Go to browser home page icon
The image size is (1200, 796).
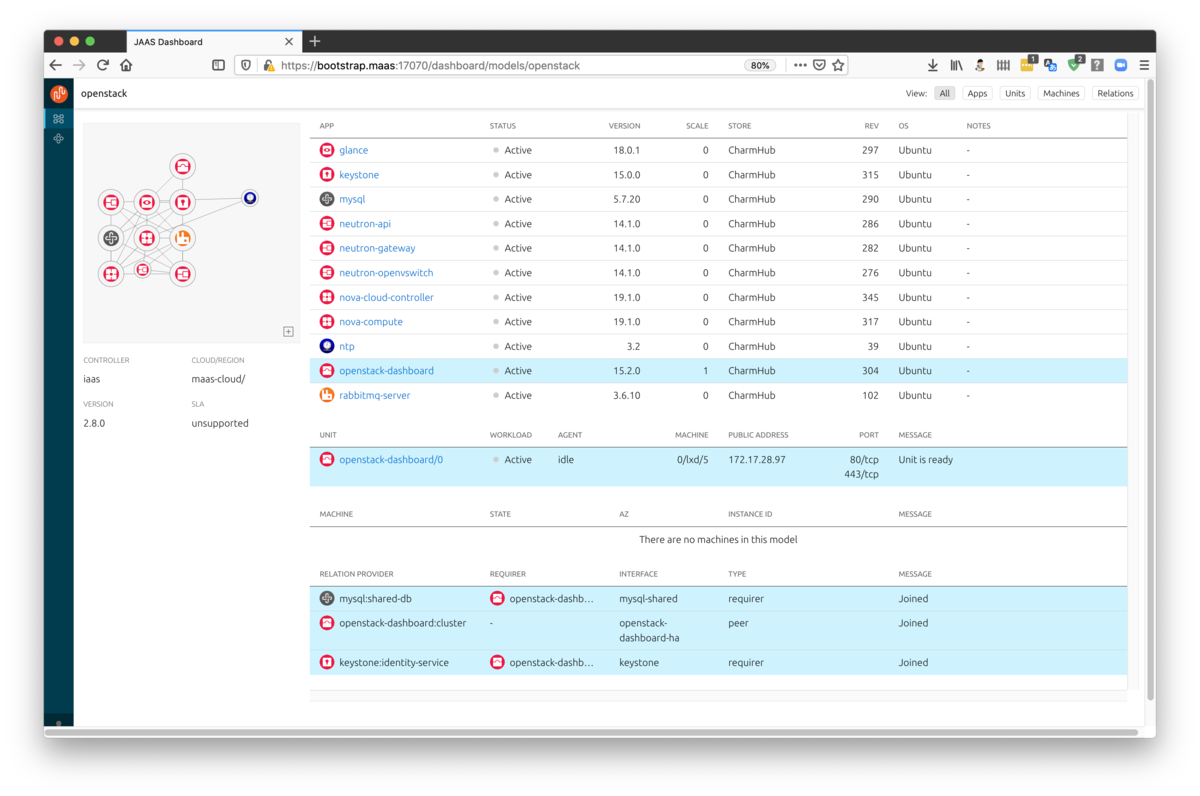pyautogui.click(x=126, y=65)
